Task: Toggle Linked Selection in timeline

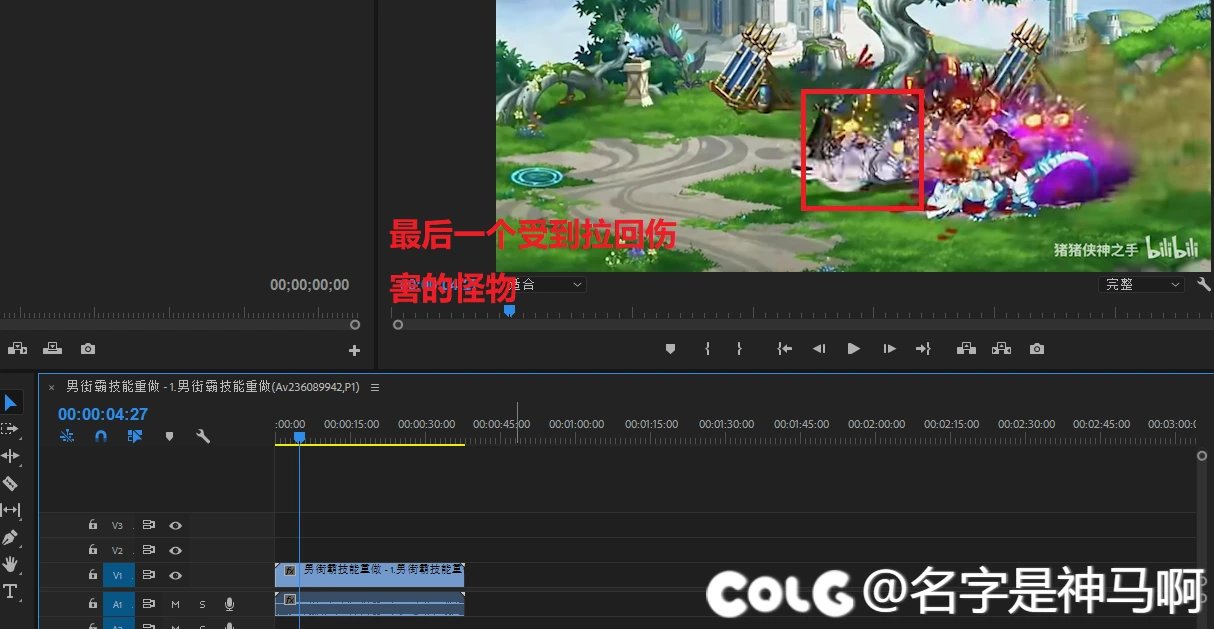Action: point(135,436)
